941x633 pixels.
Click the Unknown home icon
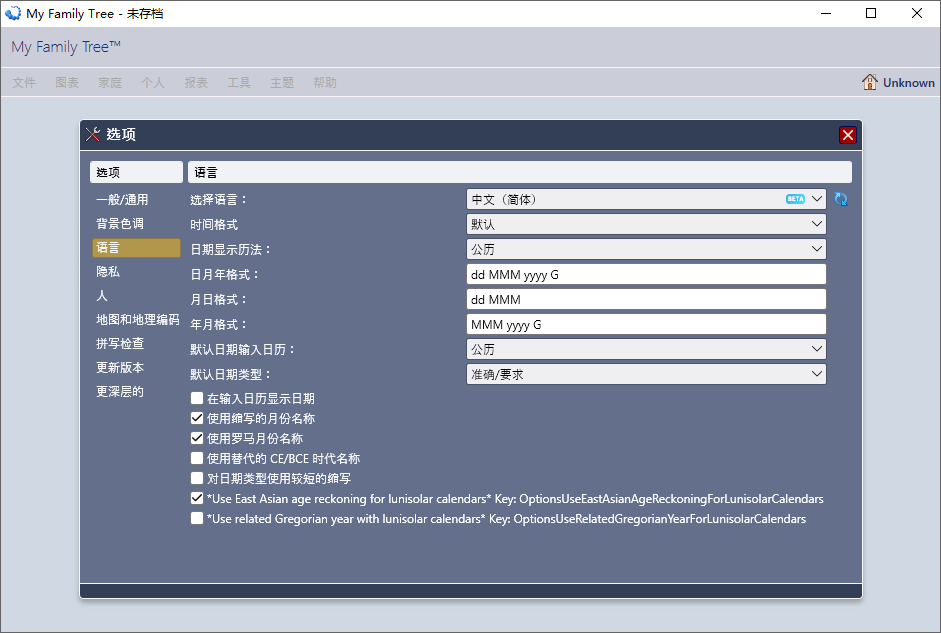click(x=870, y=82)
